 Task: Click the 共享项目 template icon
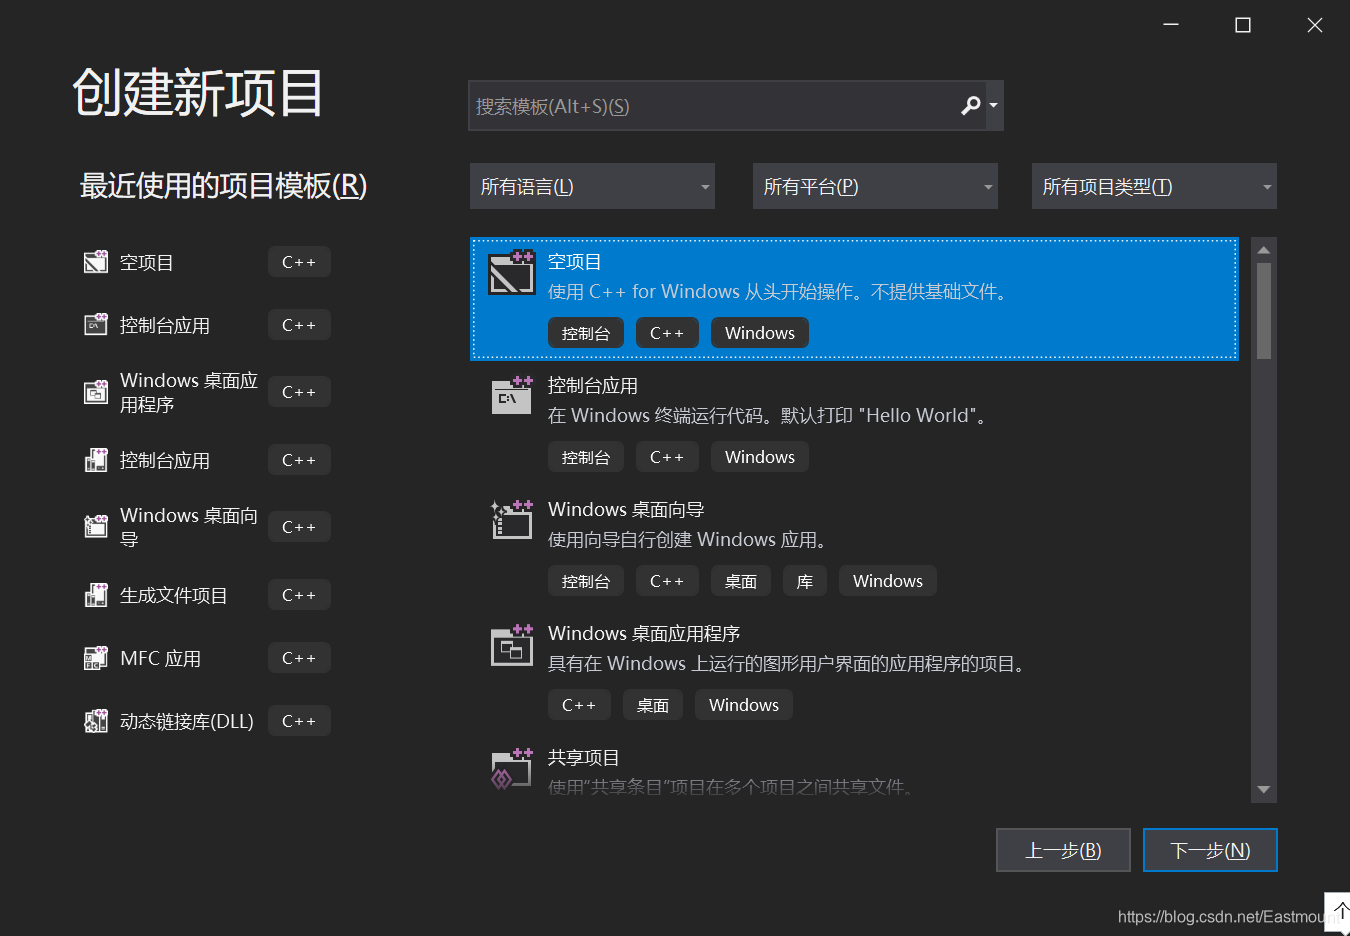tap(512, 768)
